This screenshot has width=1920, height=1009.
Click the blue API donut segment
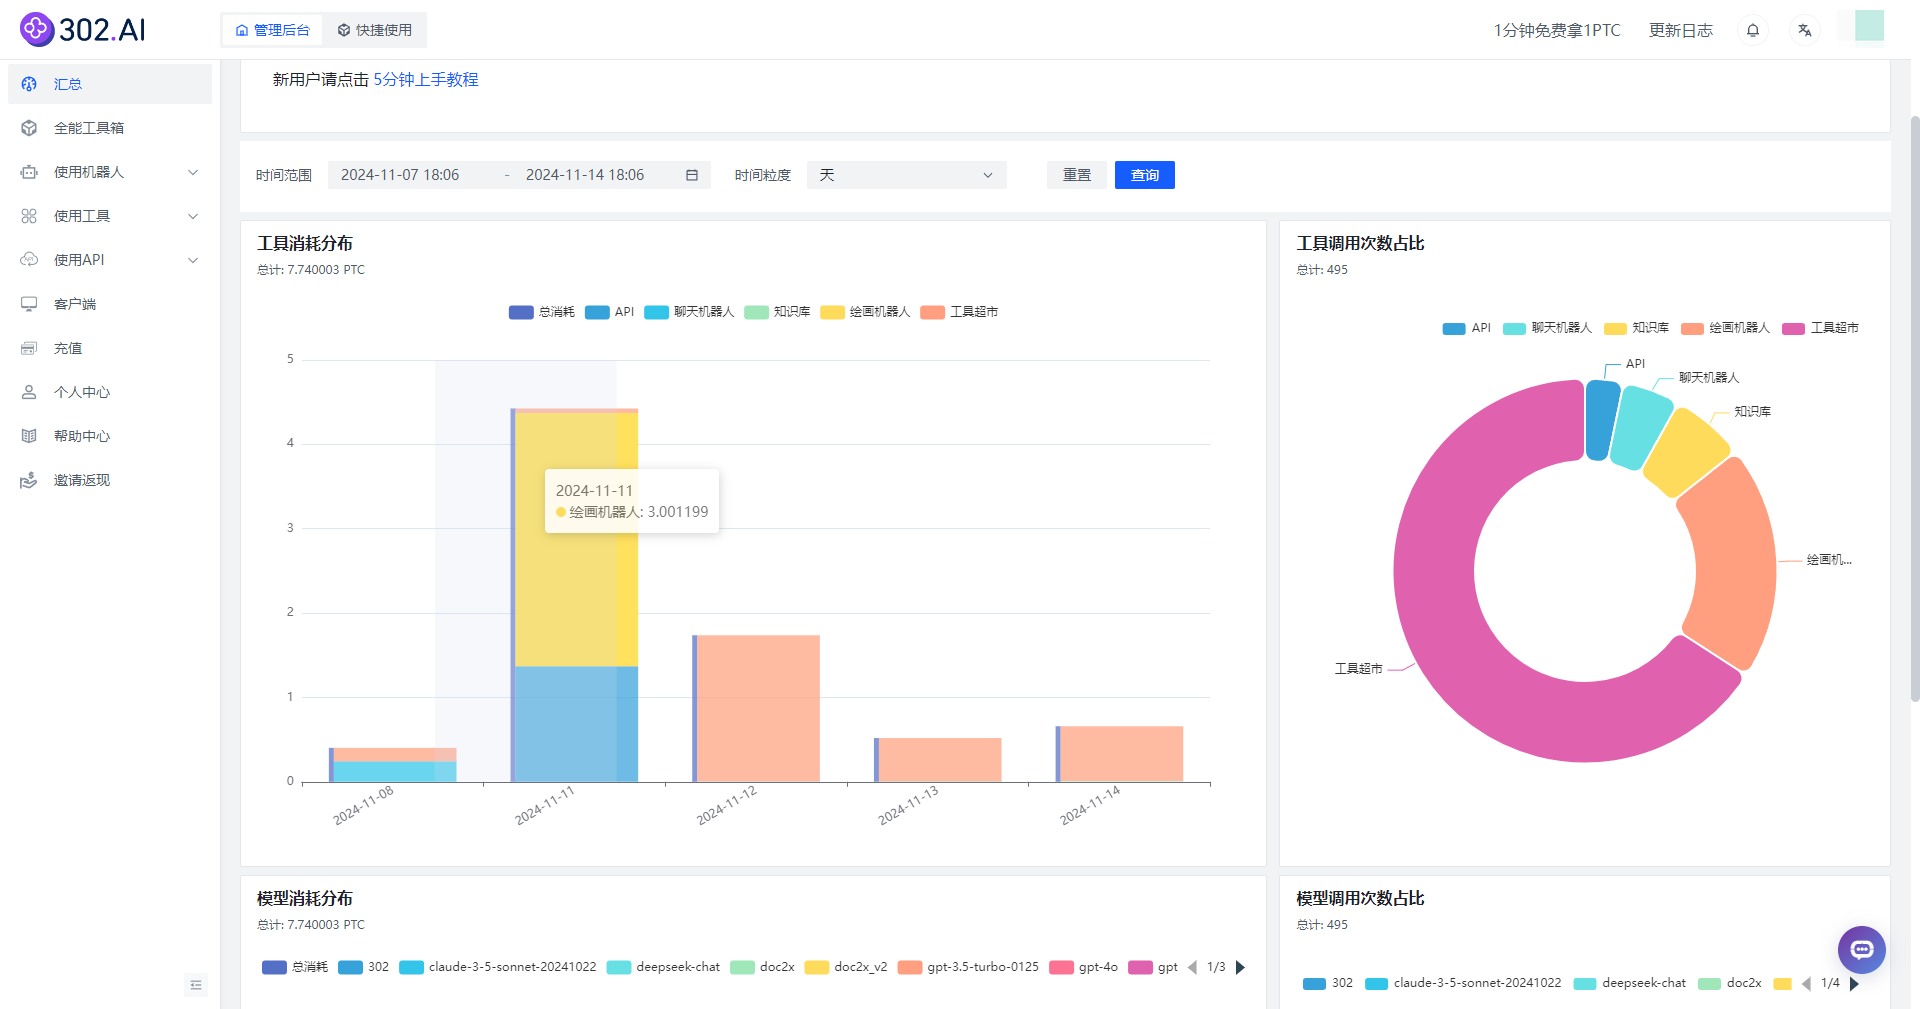[x=1601, y=420]
